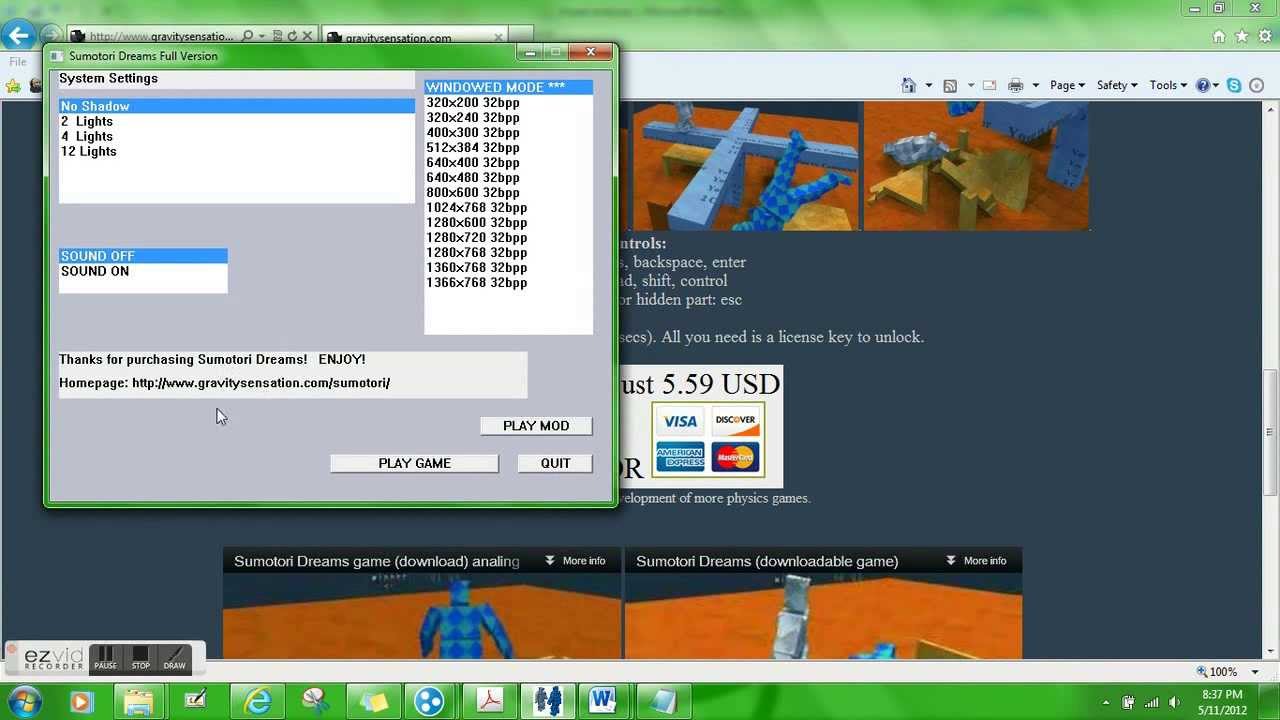Stop loading page in address bar

coord(307,36)
